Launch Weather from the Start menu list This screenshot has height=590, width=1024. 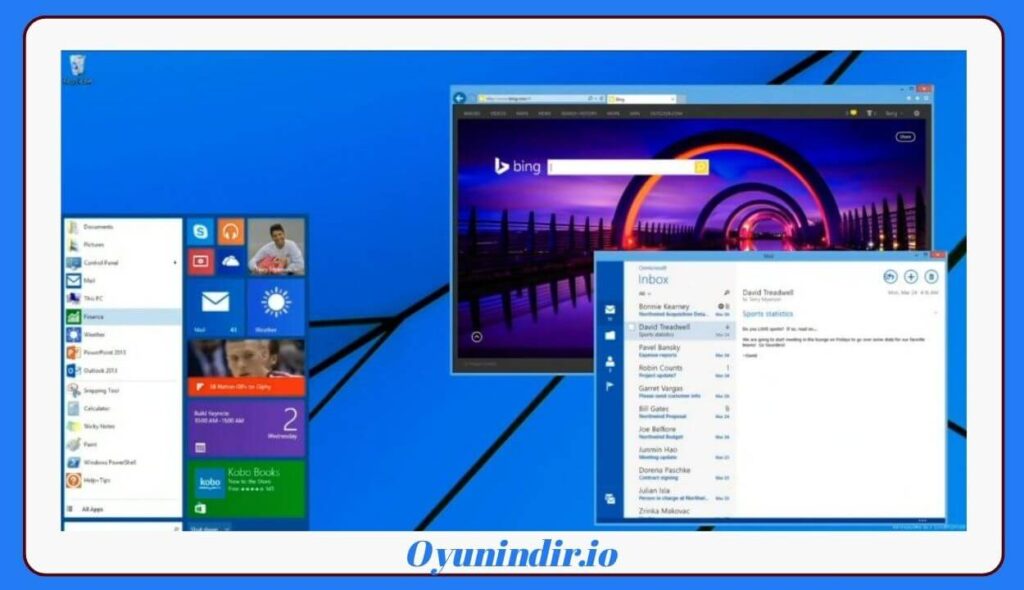pos(123,335)
